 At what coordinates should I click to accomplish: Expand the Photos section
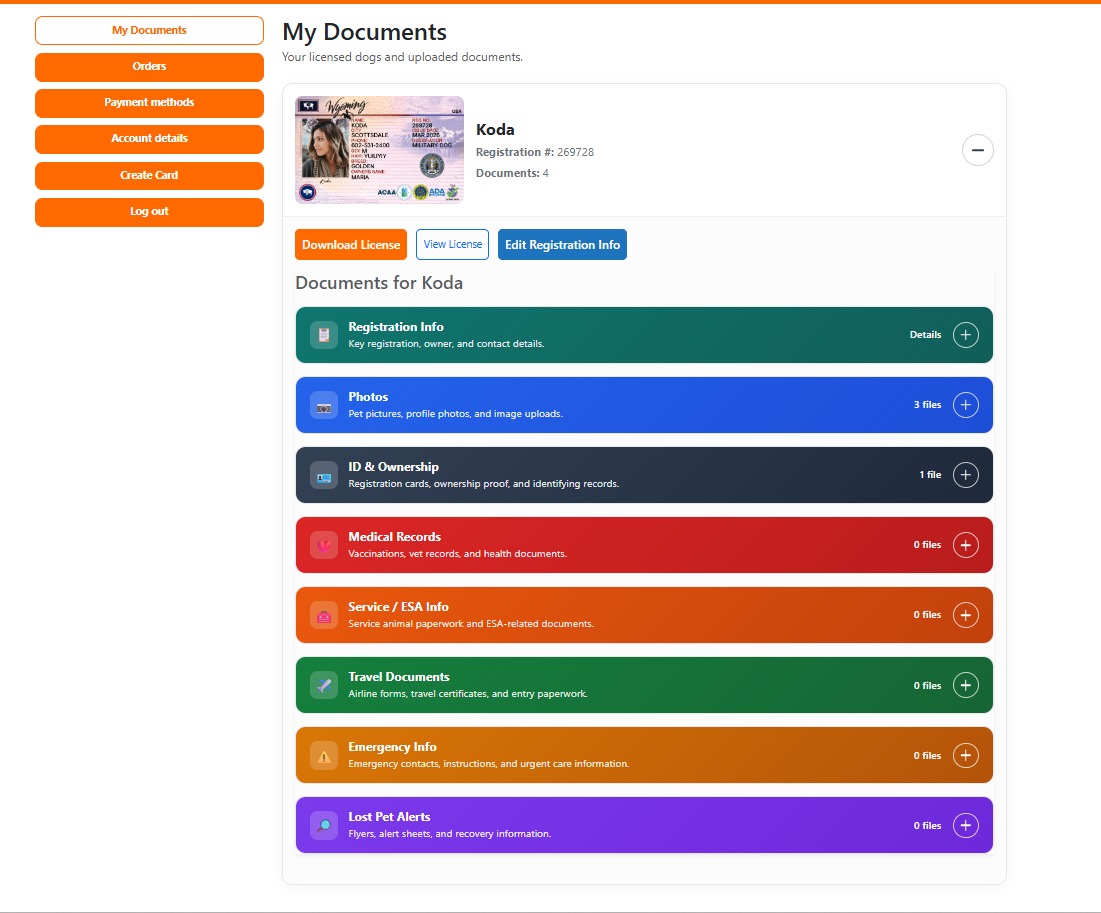(x=965, y=404)
